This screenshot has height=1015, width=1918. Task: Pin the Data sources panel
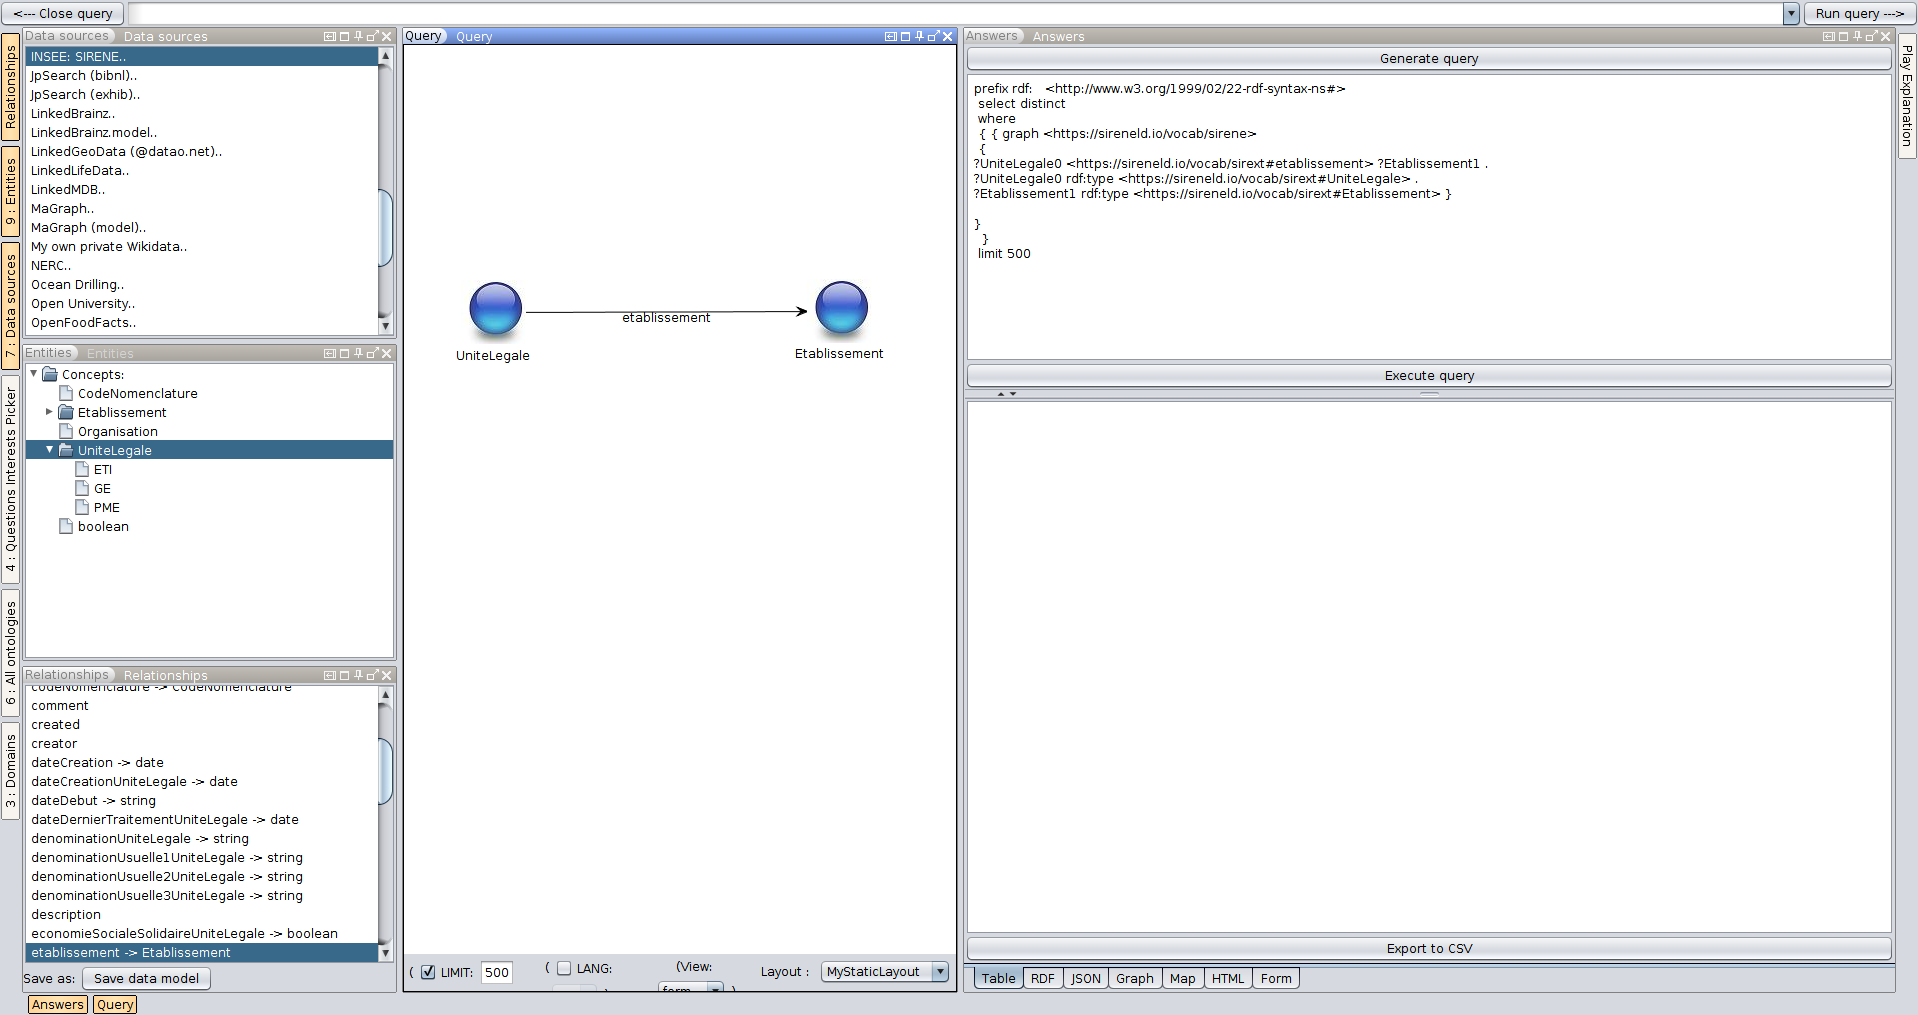[x=358, y=36]
